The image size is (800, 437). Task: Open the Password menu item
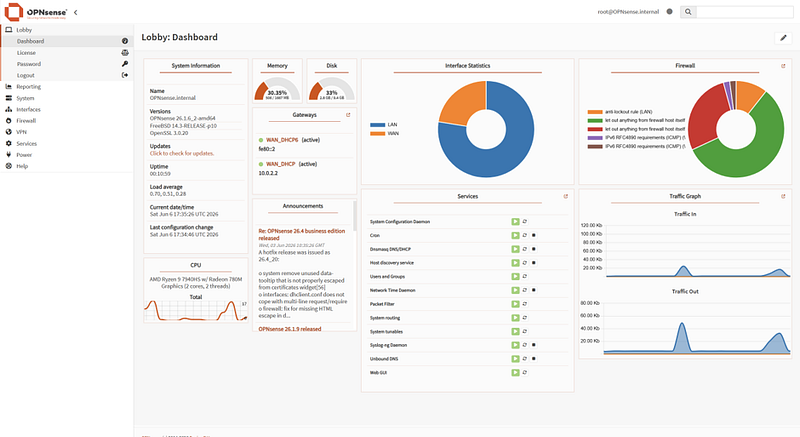[67, 64]
